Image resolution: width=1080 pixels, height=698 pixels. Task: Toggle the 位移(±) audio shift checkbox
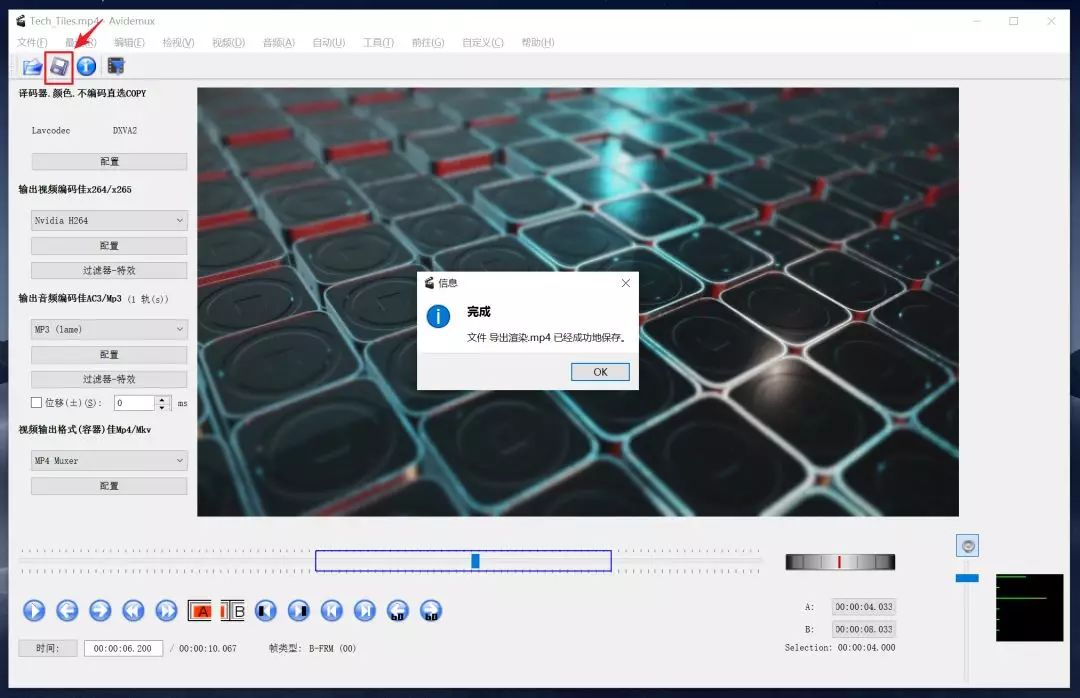point(37,402)
